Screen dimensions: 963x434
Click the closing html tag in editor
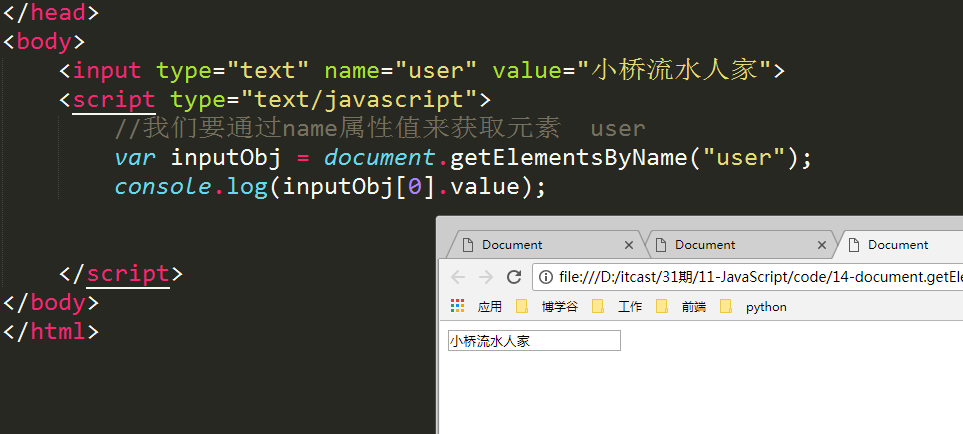coord(51,331)
